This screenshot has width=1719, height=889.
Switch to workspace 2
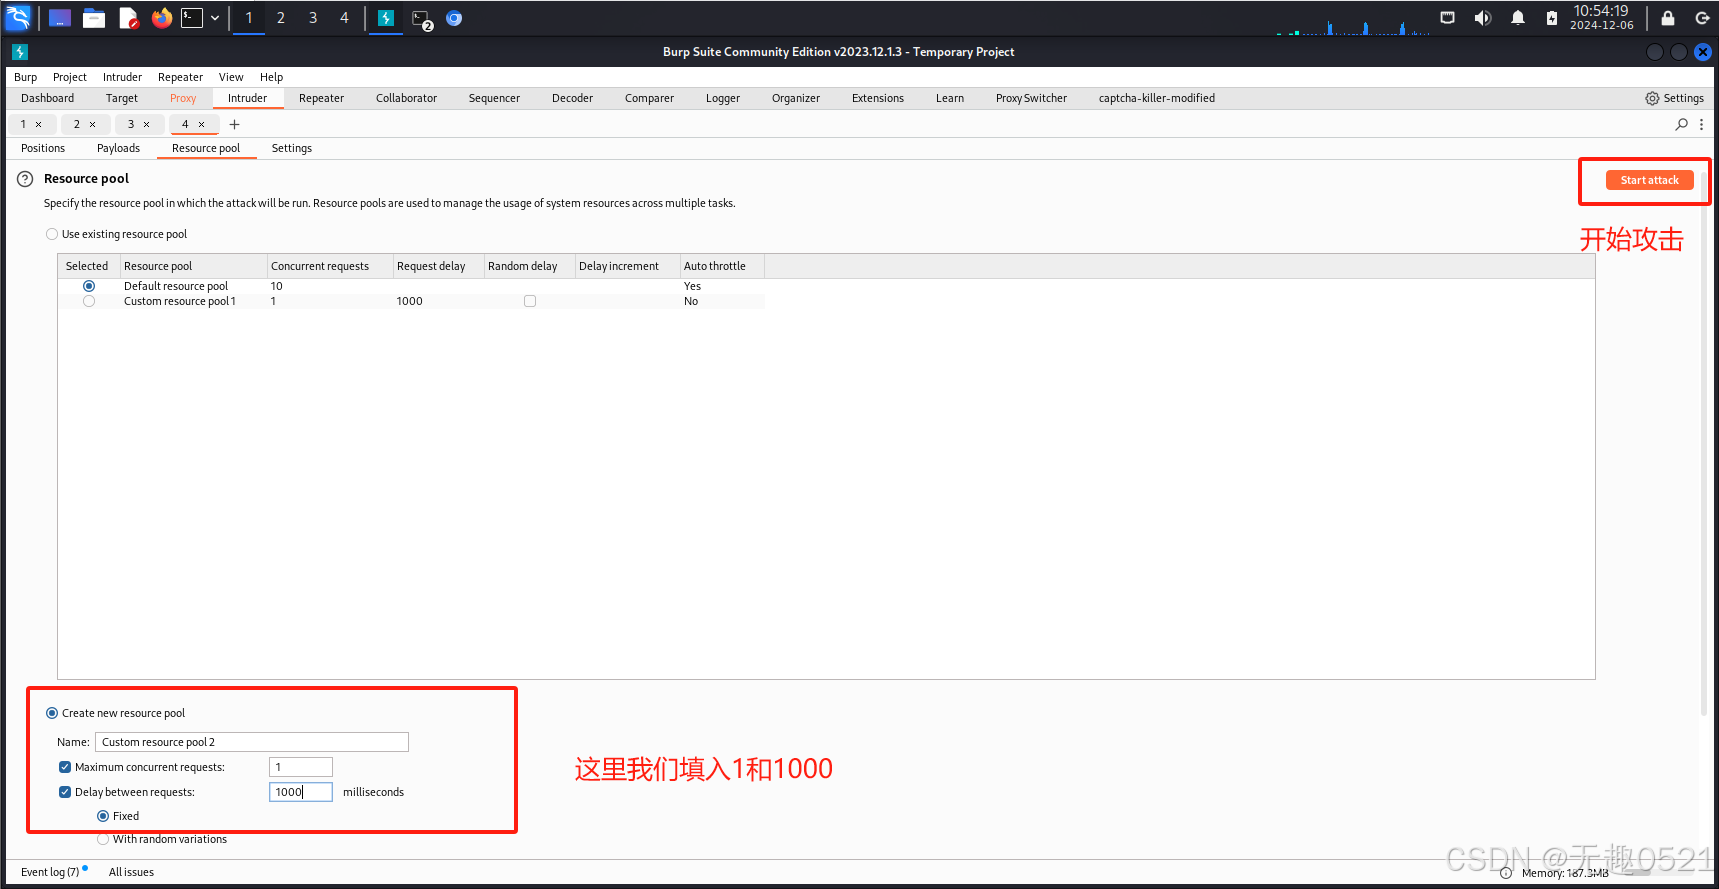(x=281, y=18)
